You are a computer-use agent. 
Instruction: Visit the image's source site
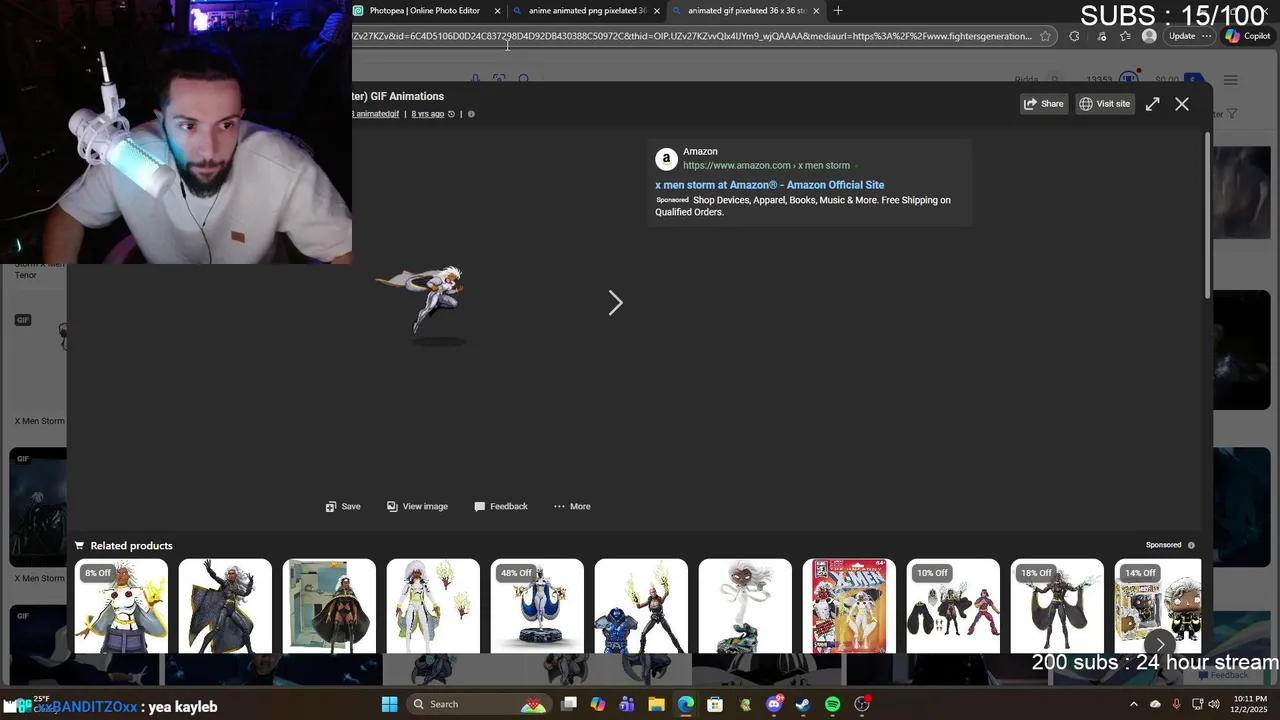click(1104, 104)
